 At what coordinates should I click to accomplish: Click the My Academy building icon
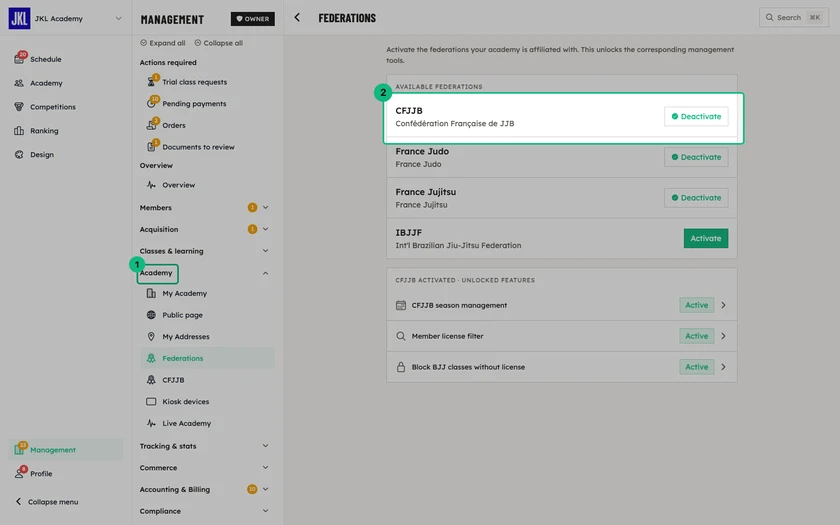coord(151,293)
